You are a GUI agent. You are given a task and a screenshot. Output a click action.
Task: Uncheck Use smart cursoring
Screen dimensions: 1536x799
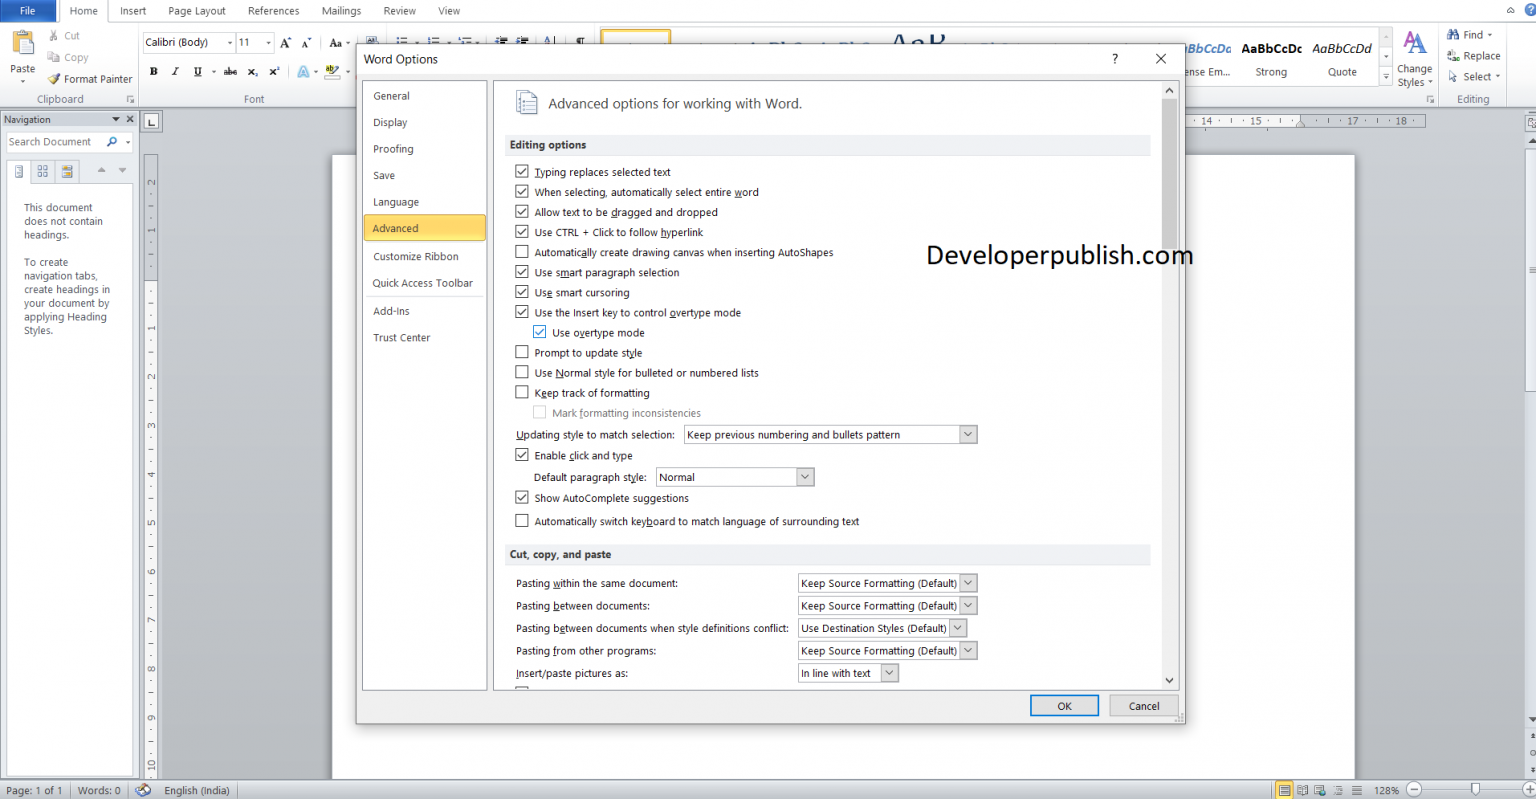point(522,292)
